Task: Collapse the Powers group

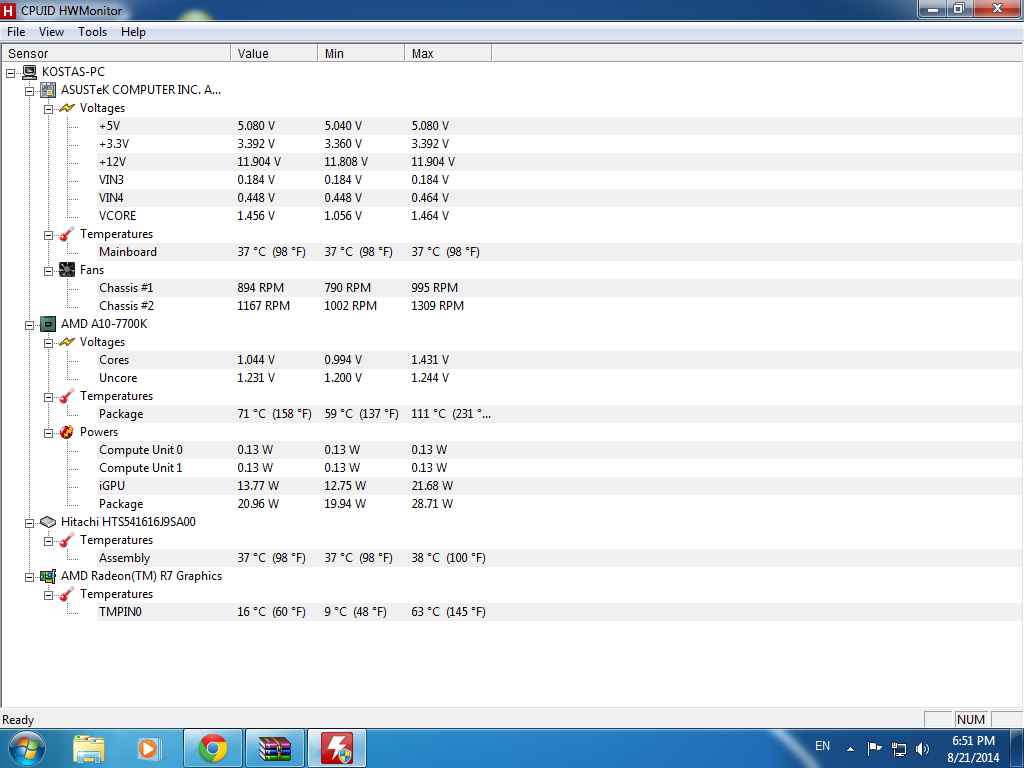Action: (48, 433)
